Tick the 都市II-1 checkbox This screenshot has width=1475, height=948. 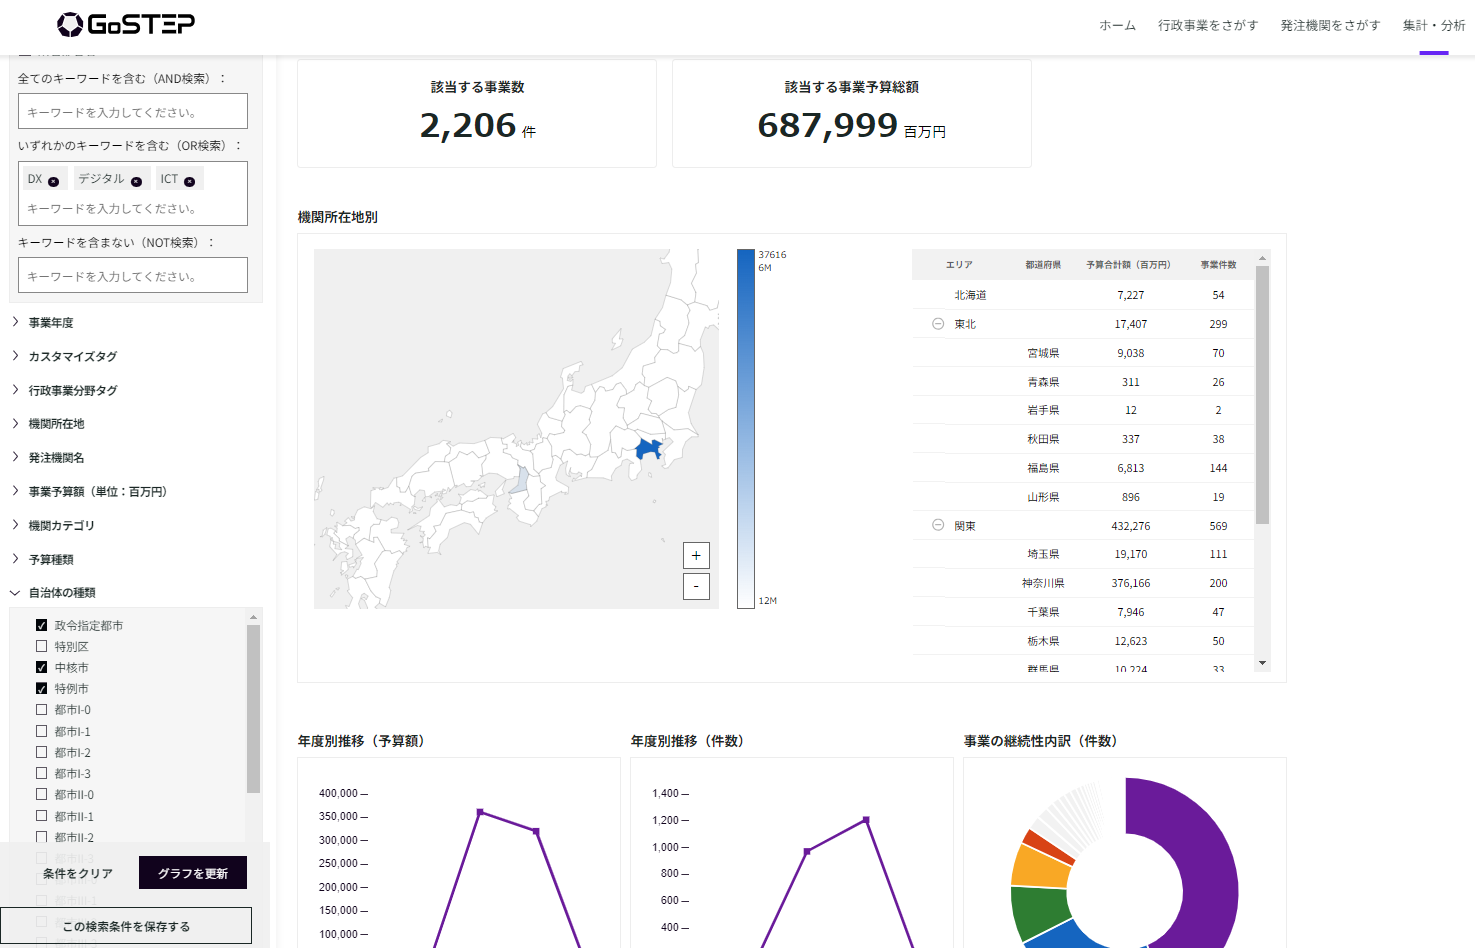[x=41, y=816]
